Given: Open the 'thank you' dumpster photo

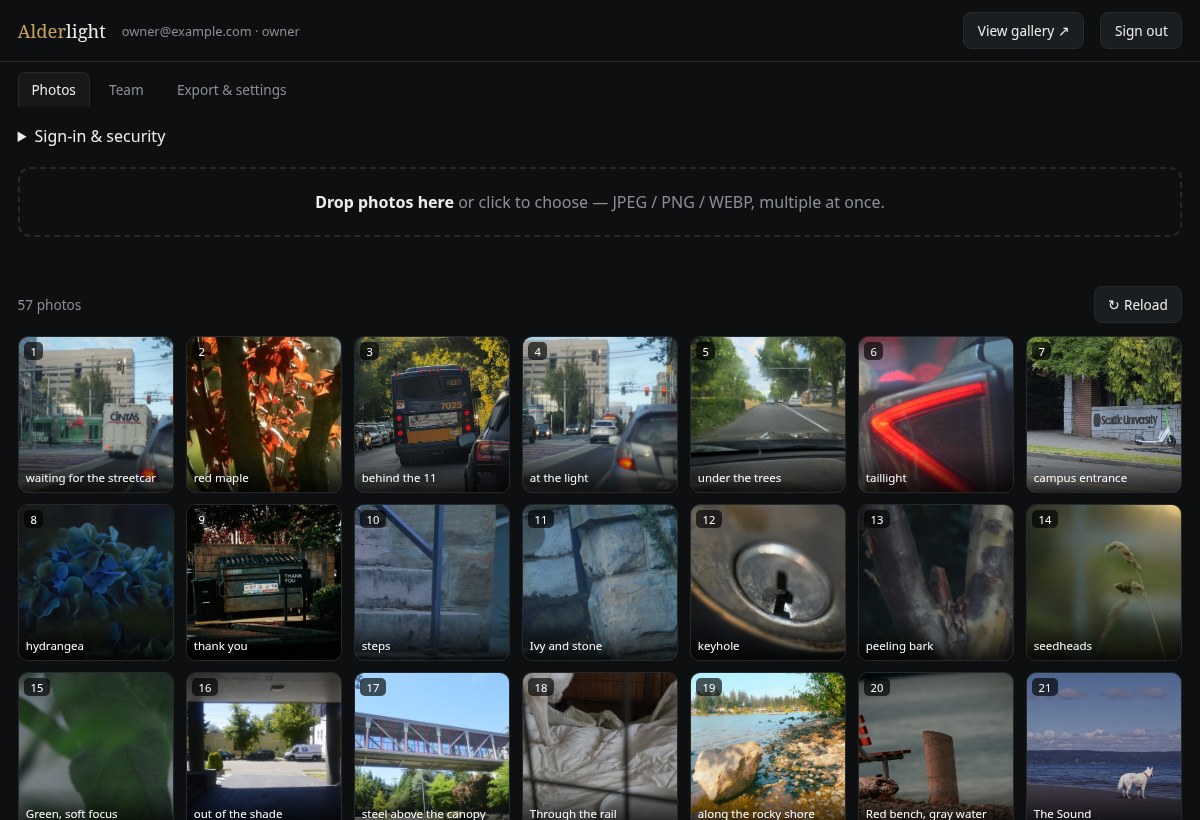Looking at the screenshot, I should pyautogui.click(x=264, y=582).
